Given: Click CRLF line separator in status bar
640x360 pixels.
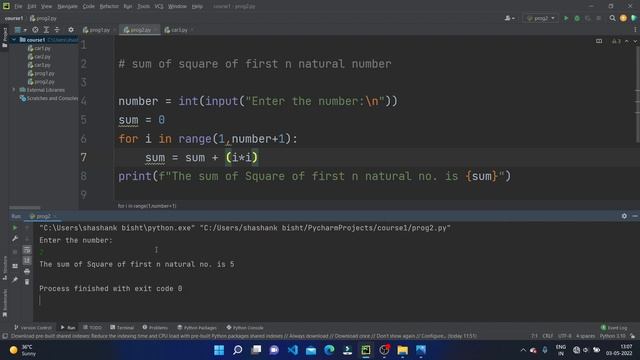Looking at the screenshot, I should (x=547, y=336).
